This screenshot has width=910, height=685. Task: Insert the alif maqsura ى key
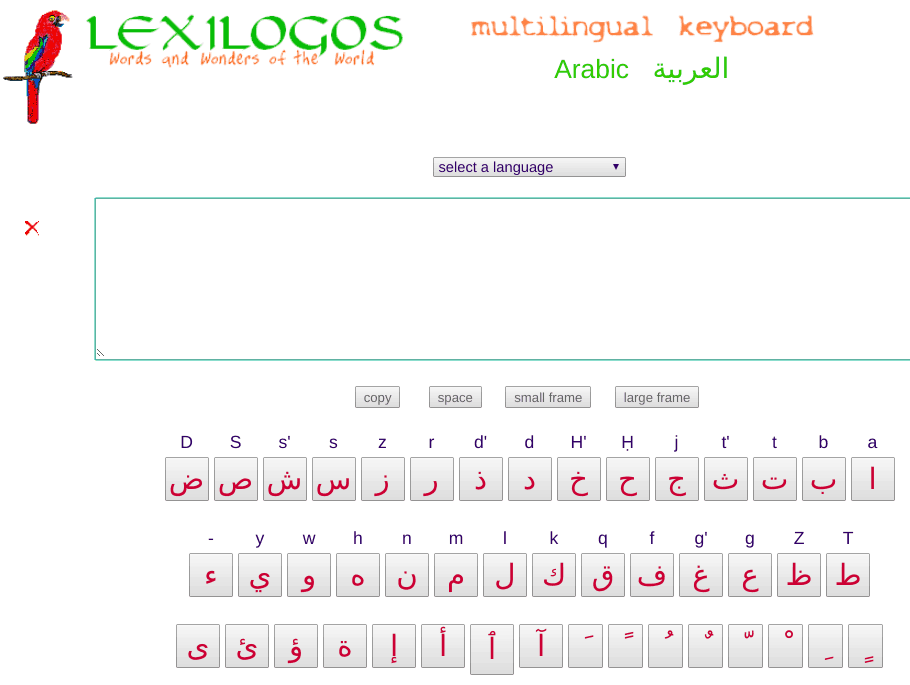click(x=198, y=646)
